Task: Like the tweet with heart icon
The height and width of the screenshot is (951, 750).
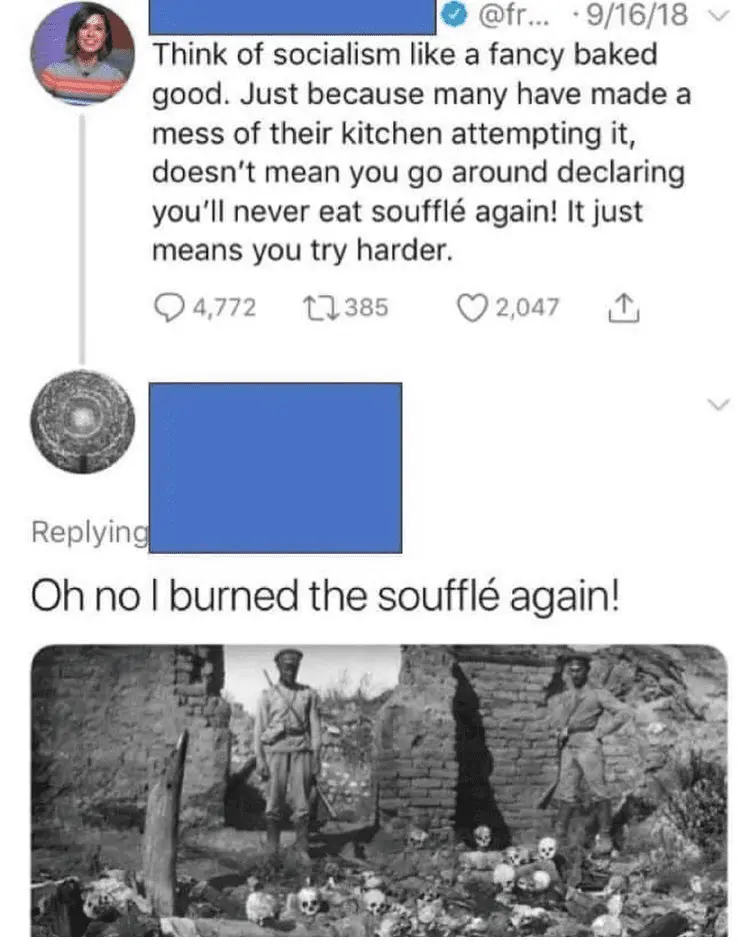Action: pyautogui.click(x=474, y=307)
